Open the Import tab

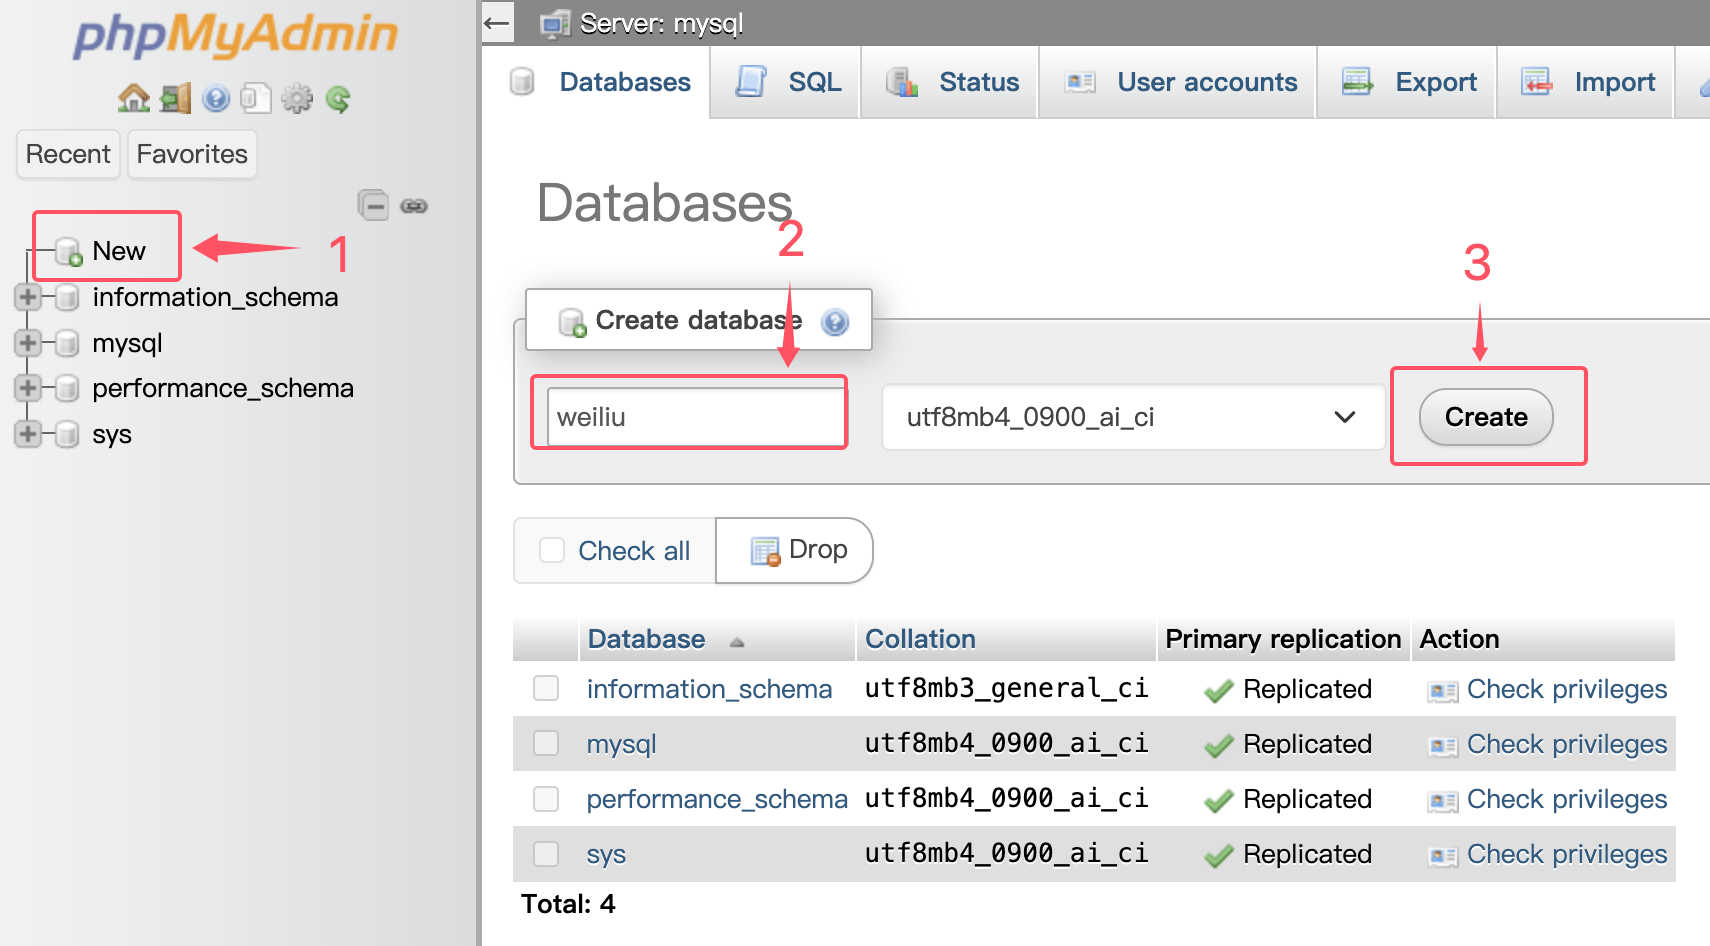(x=1587, y=82)
